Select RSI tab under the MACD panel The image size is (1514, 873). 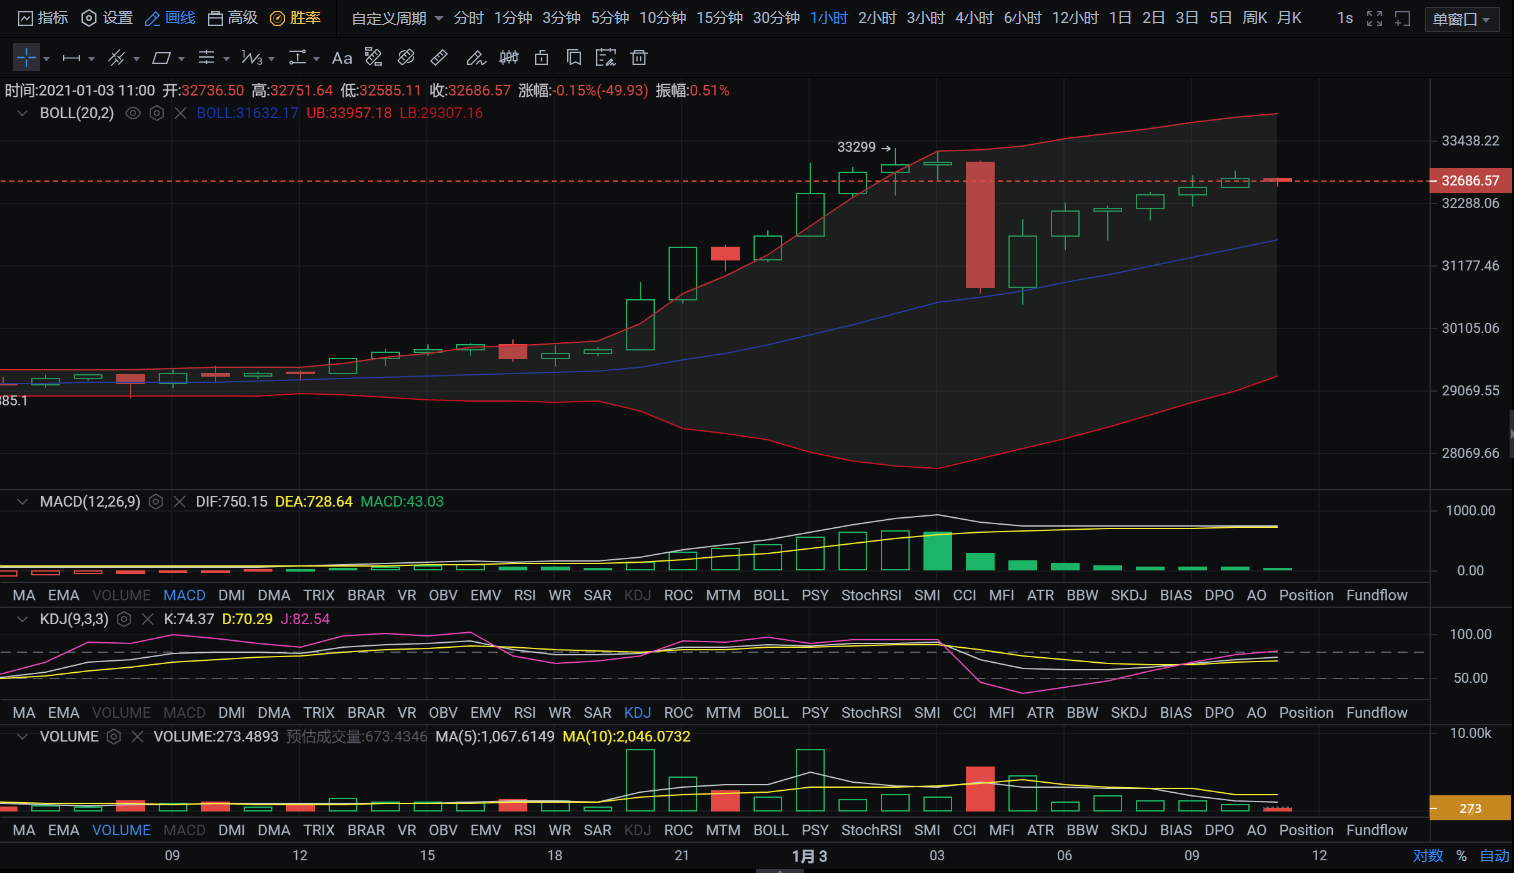pos(525,595)
